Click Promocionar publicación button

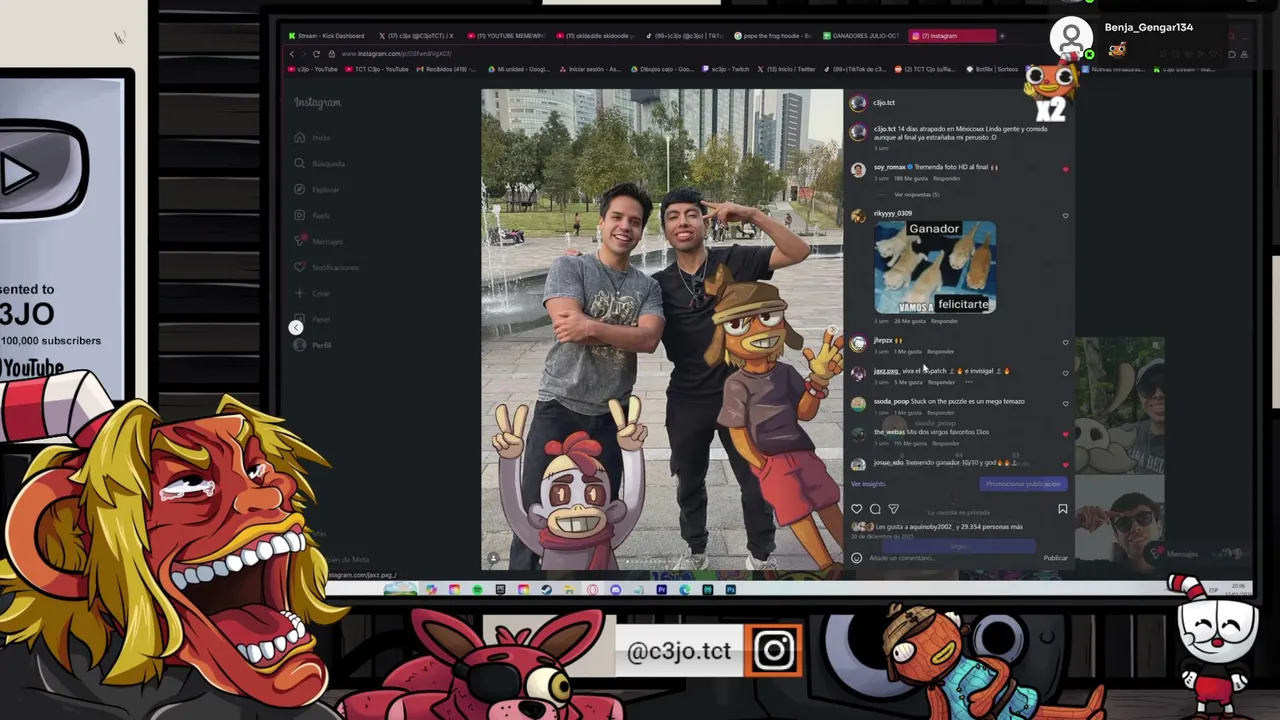(1022, 484)
